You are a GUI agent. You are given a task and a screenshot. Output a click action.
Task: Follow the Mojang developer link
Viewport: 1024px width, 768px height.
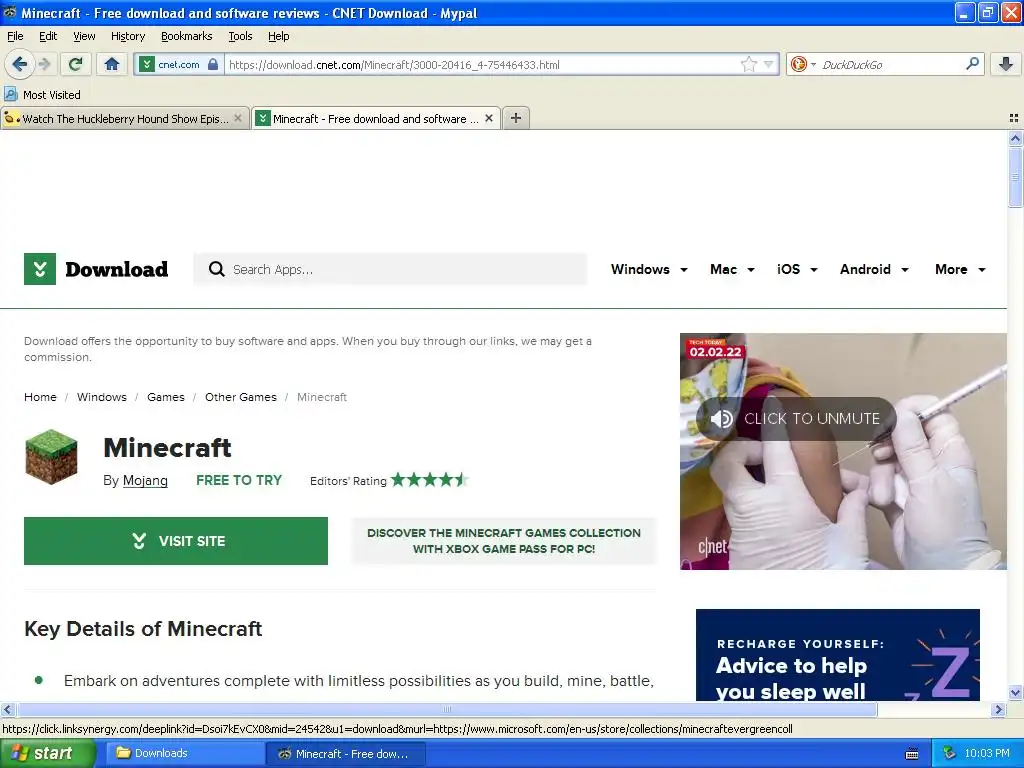[145, 481]
